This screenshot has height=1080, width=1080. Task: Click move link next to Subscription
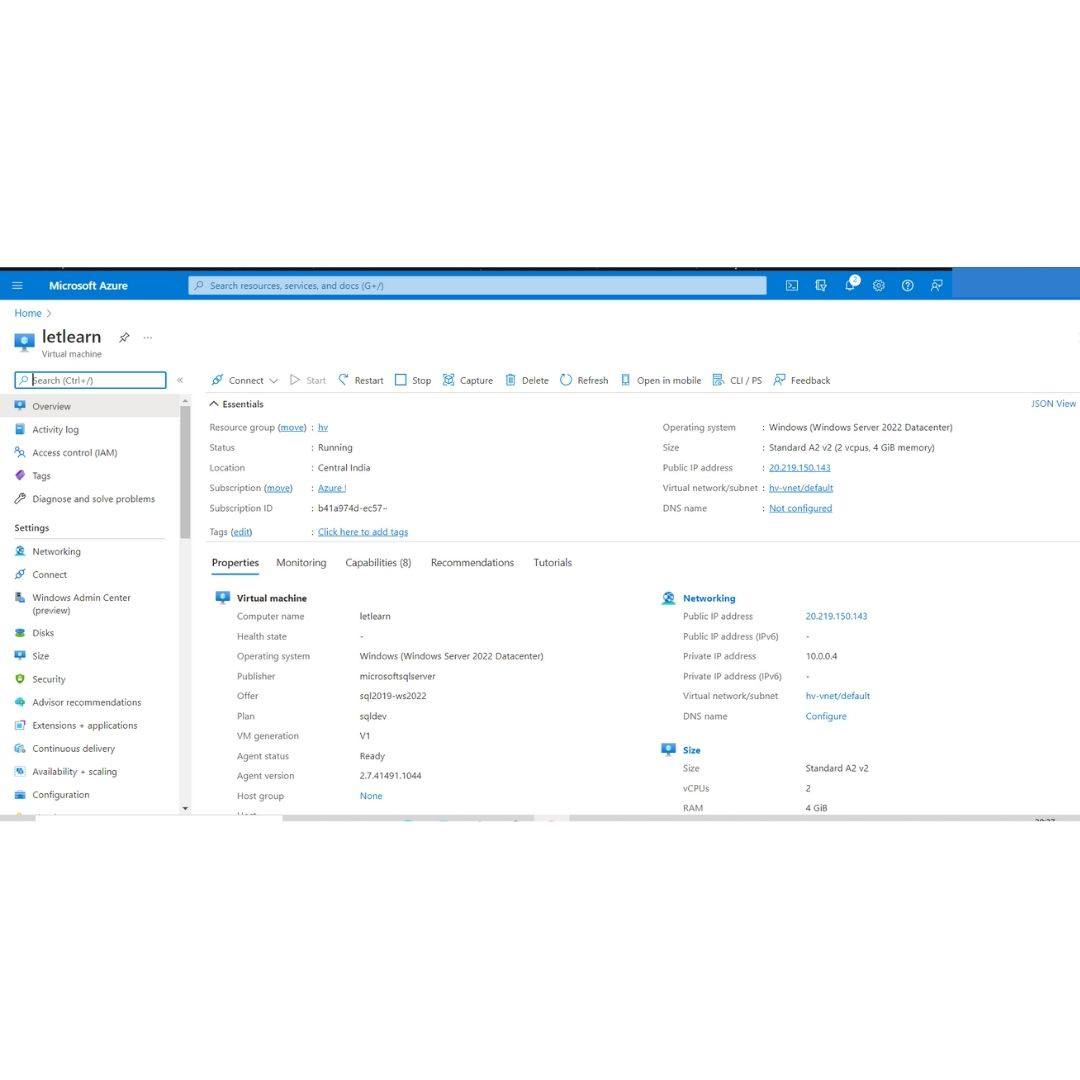[x=278, y=488]
